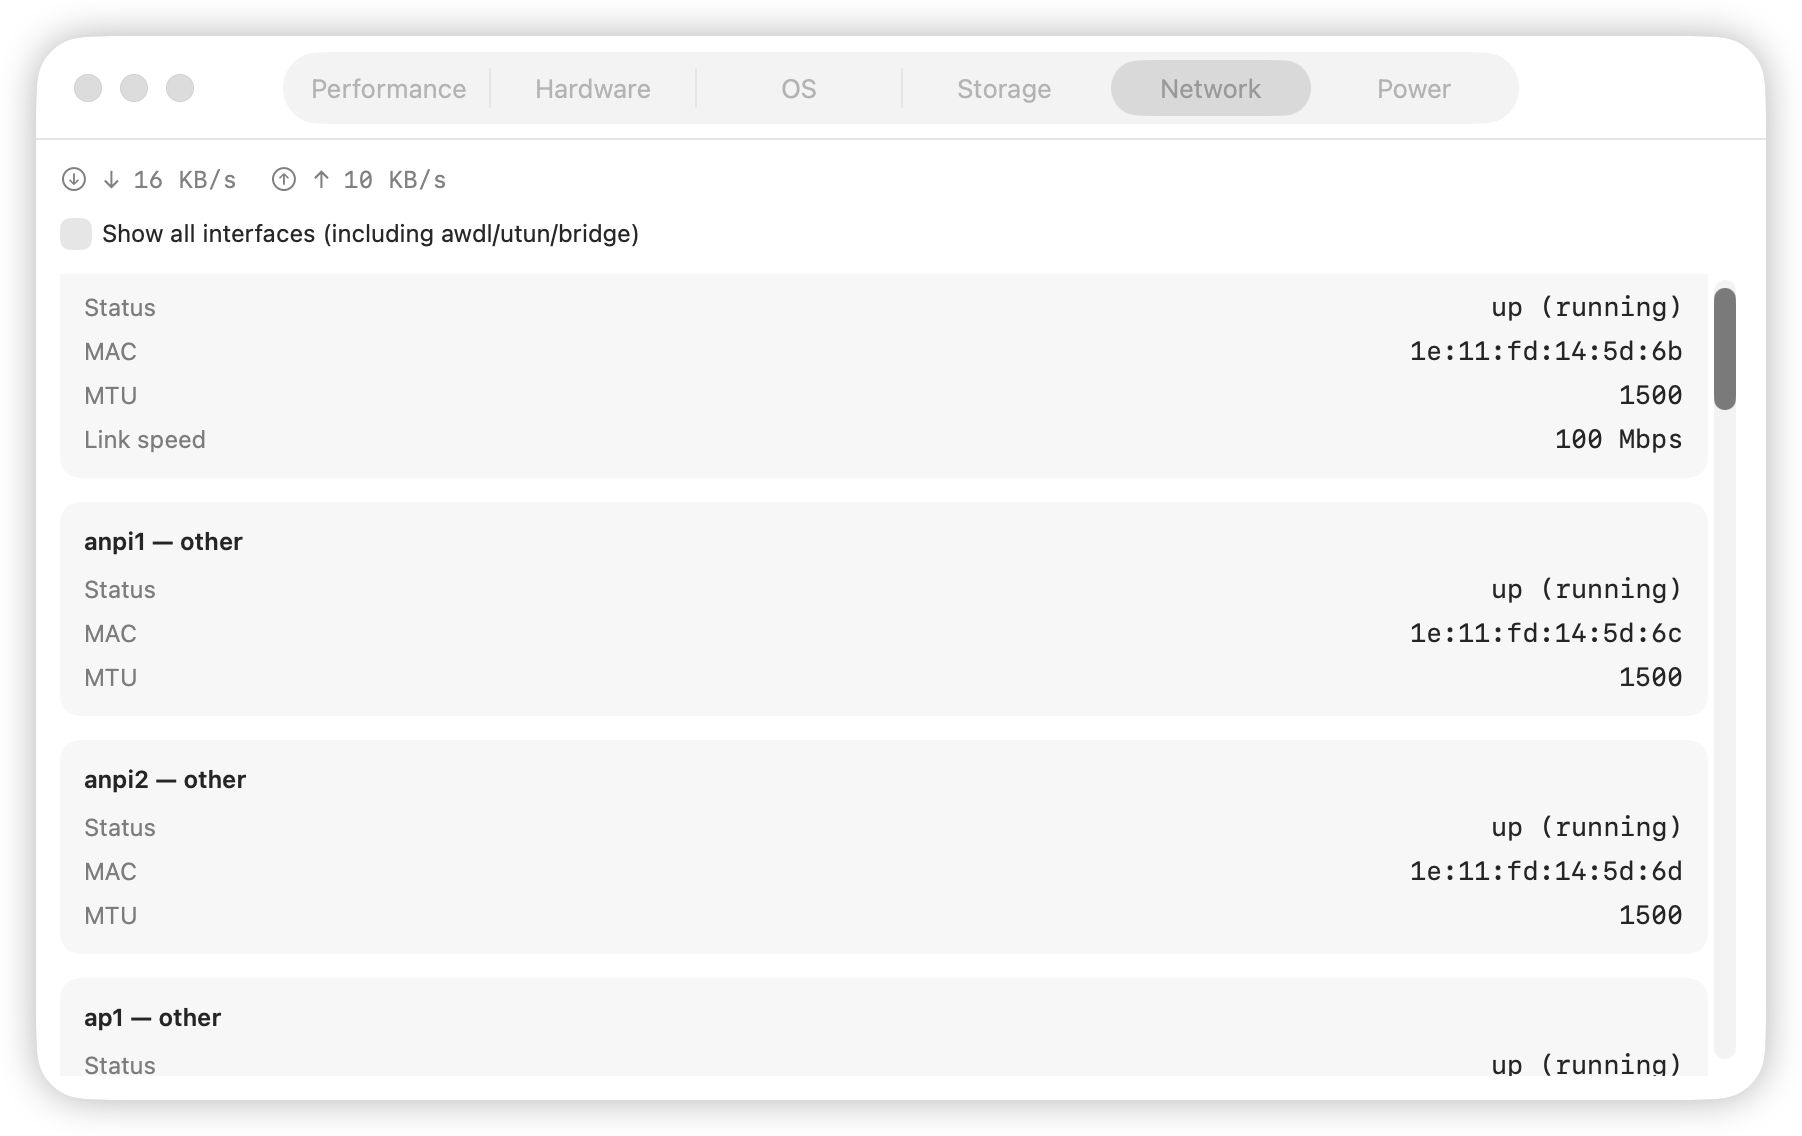Select the anpi1 — other interface header
Viewport: 1802px width, 1136px height.
coord(163,542)
